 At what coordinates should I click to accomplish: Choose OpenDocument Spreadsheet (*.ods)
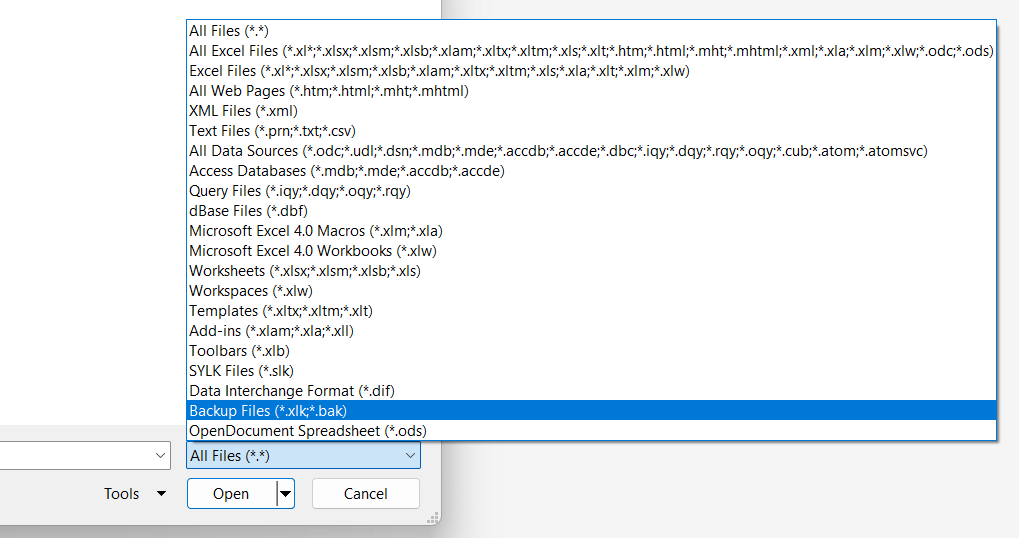(591, 431)
